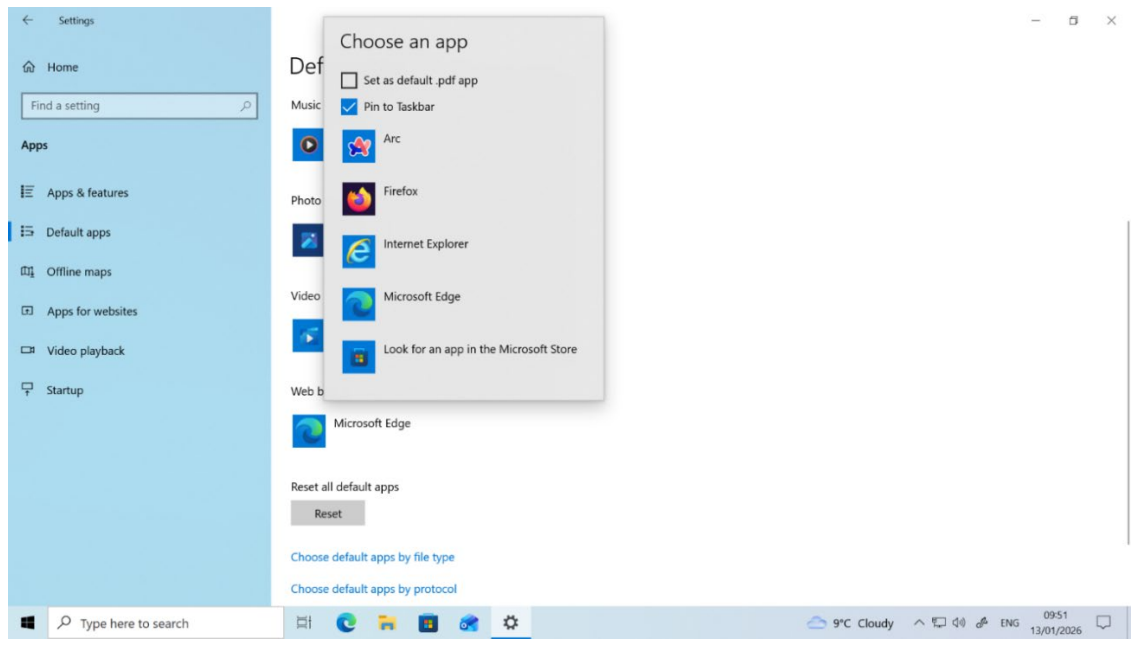The image size is (1138, 649).
Task: Open Choose default apps by file type
Action: pos(372,557)
